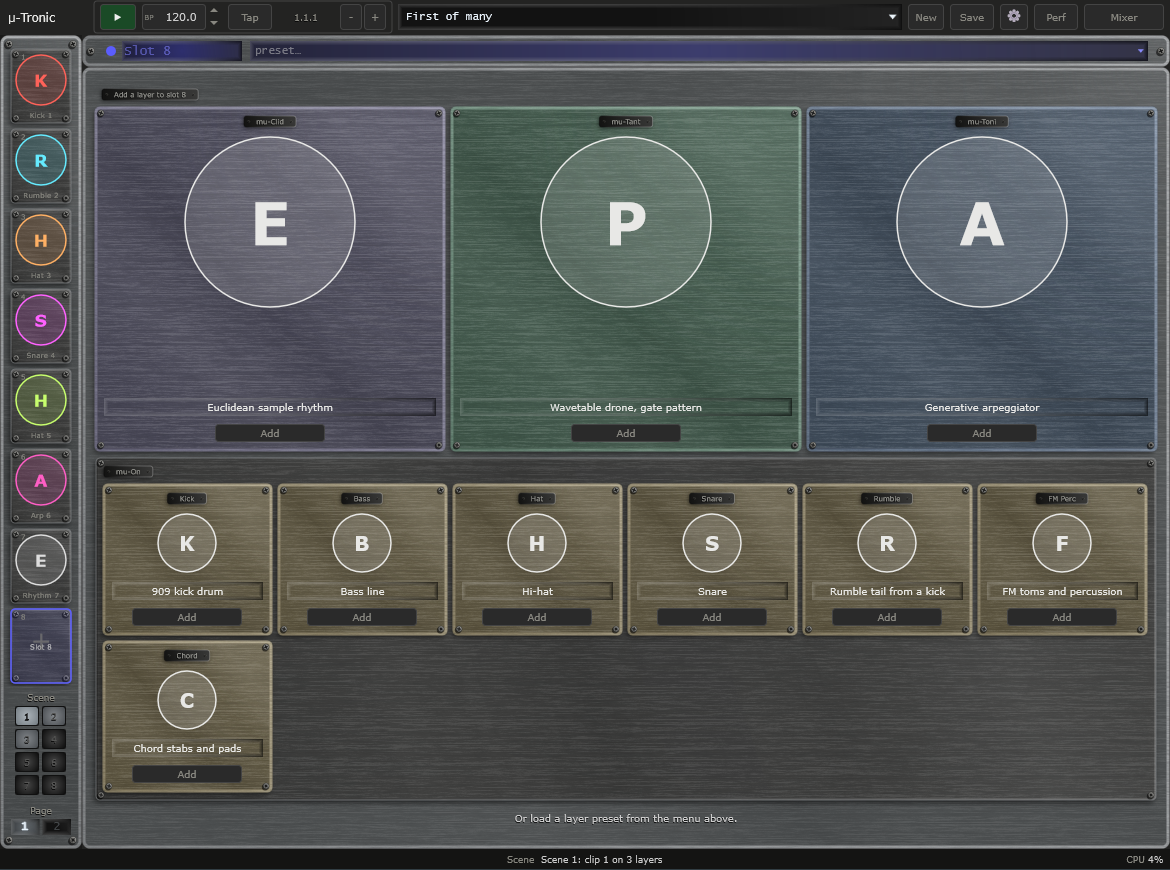Viewport: 1170px width, 870px height.
Task: Tap tempo with the Tap button
Action: coord(250,17)
